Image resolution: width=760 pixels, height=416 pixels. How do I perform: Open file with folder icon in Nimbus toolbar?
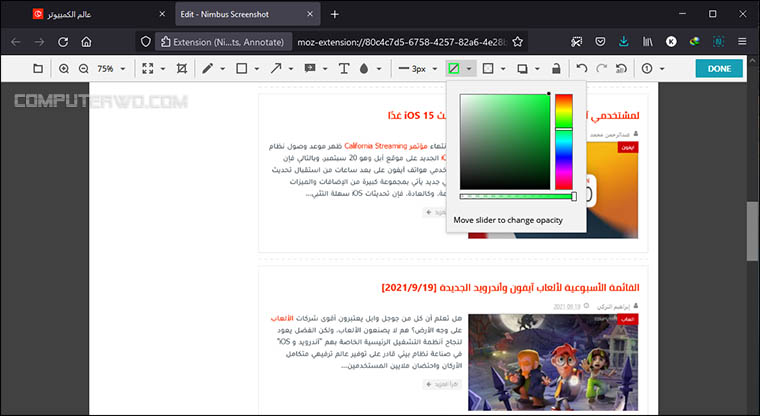coord(38,69)
